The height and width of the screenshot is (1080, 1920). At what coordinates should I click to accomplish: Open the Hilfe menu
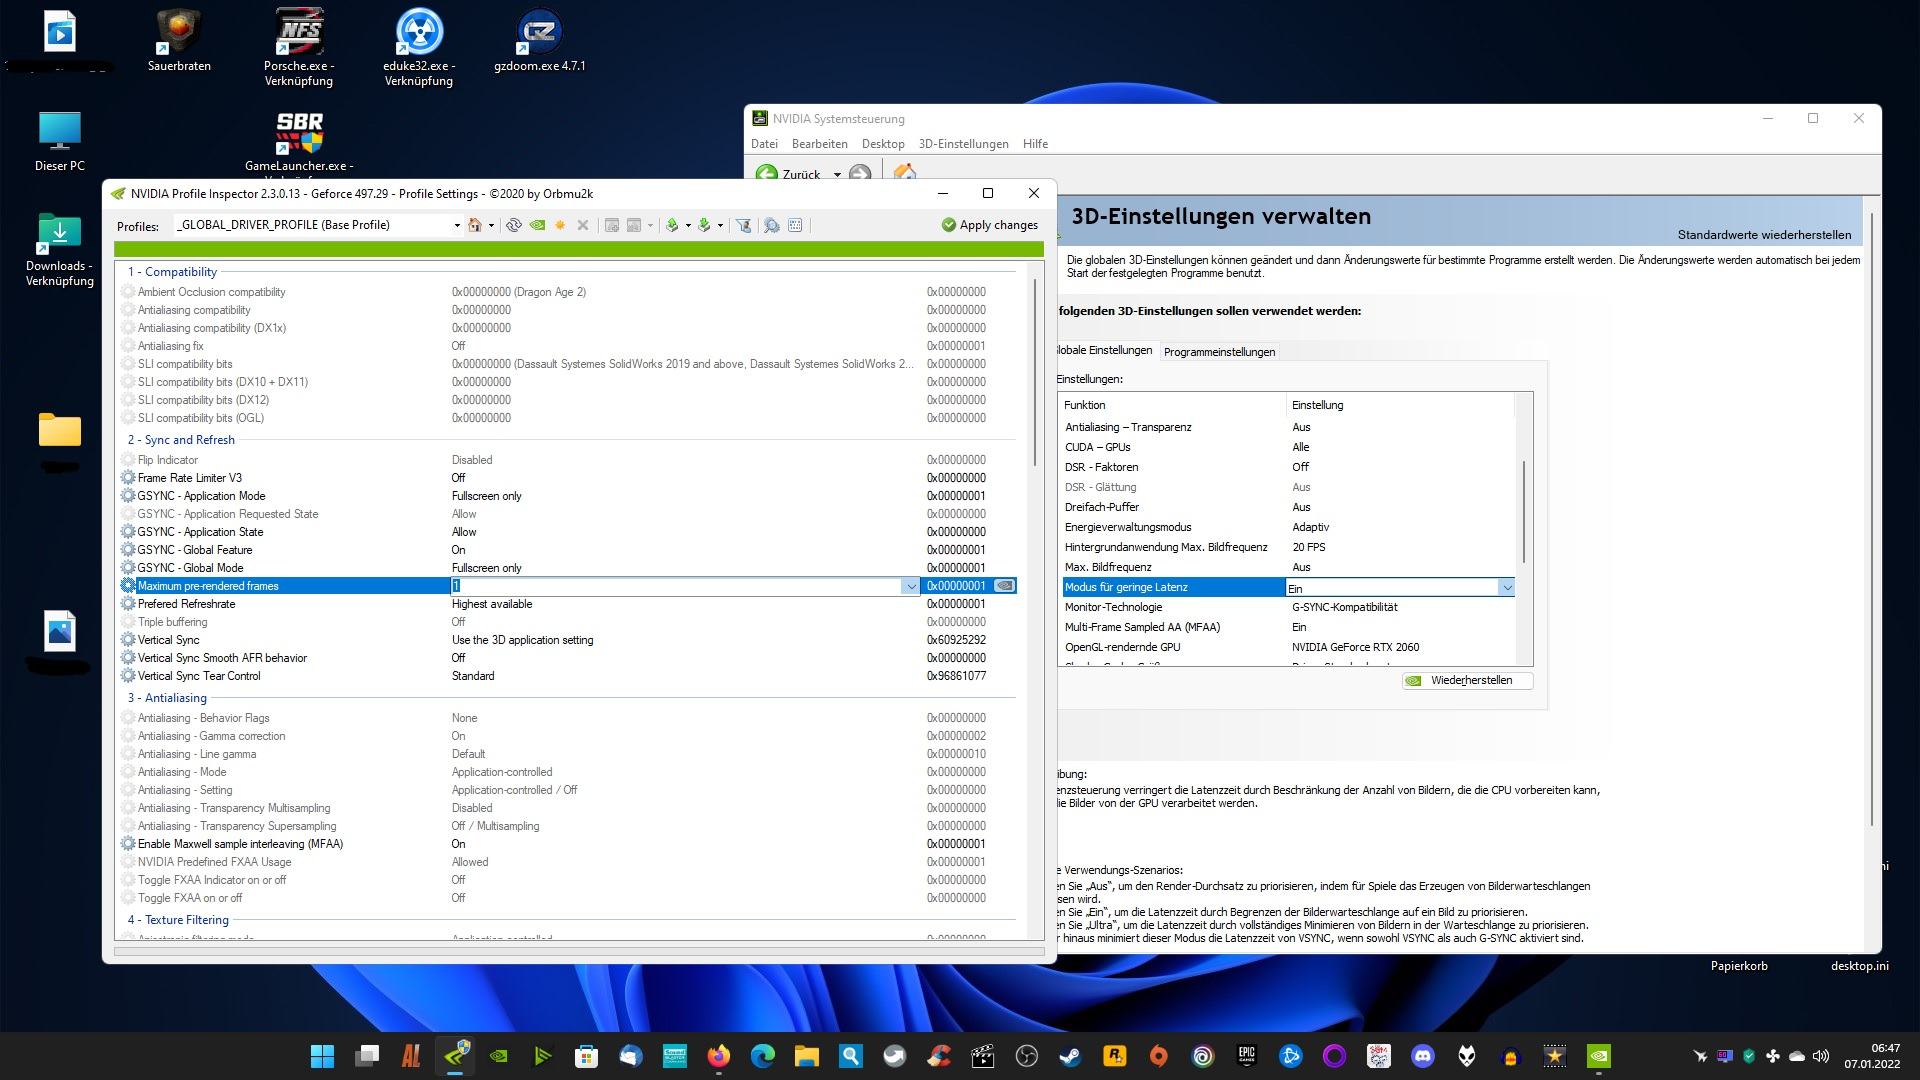click(1035, 144)
